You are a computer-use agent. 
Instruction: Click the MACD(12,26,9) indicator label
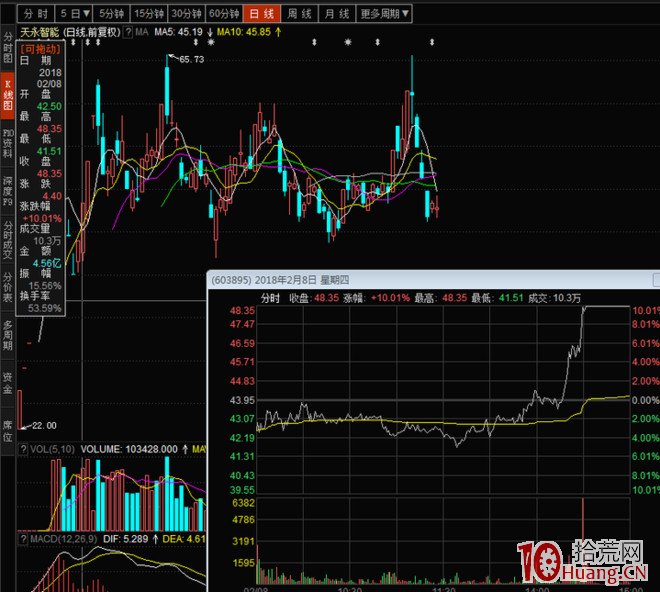[64, 539]
